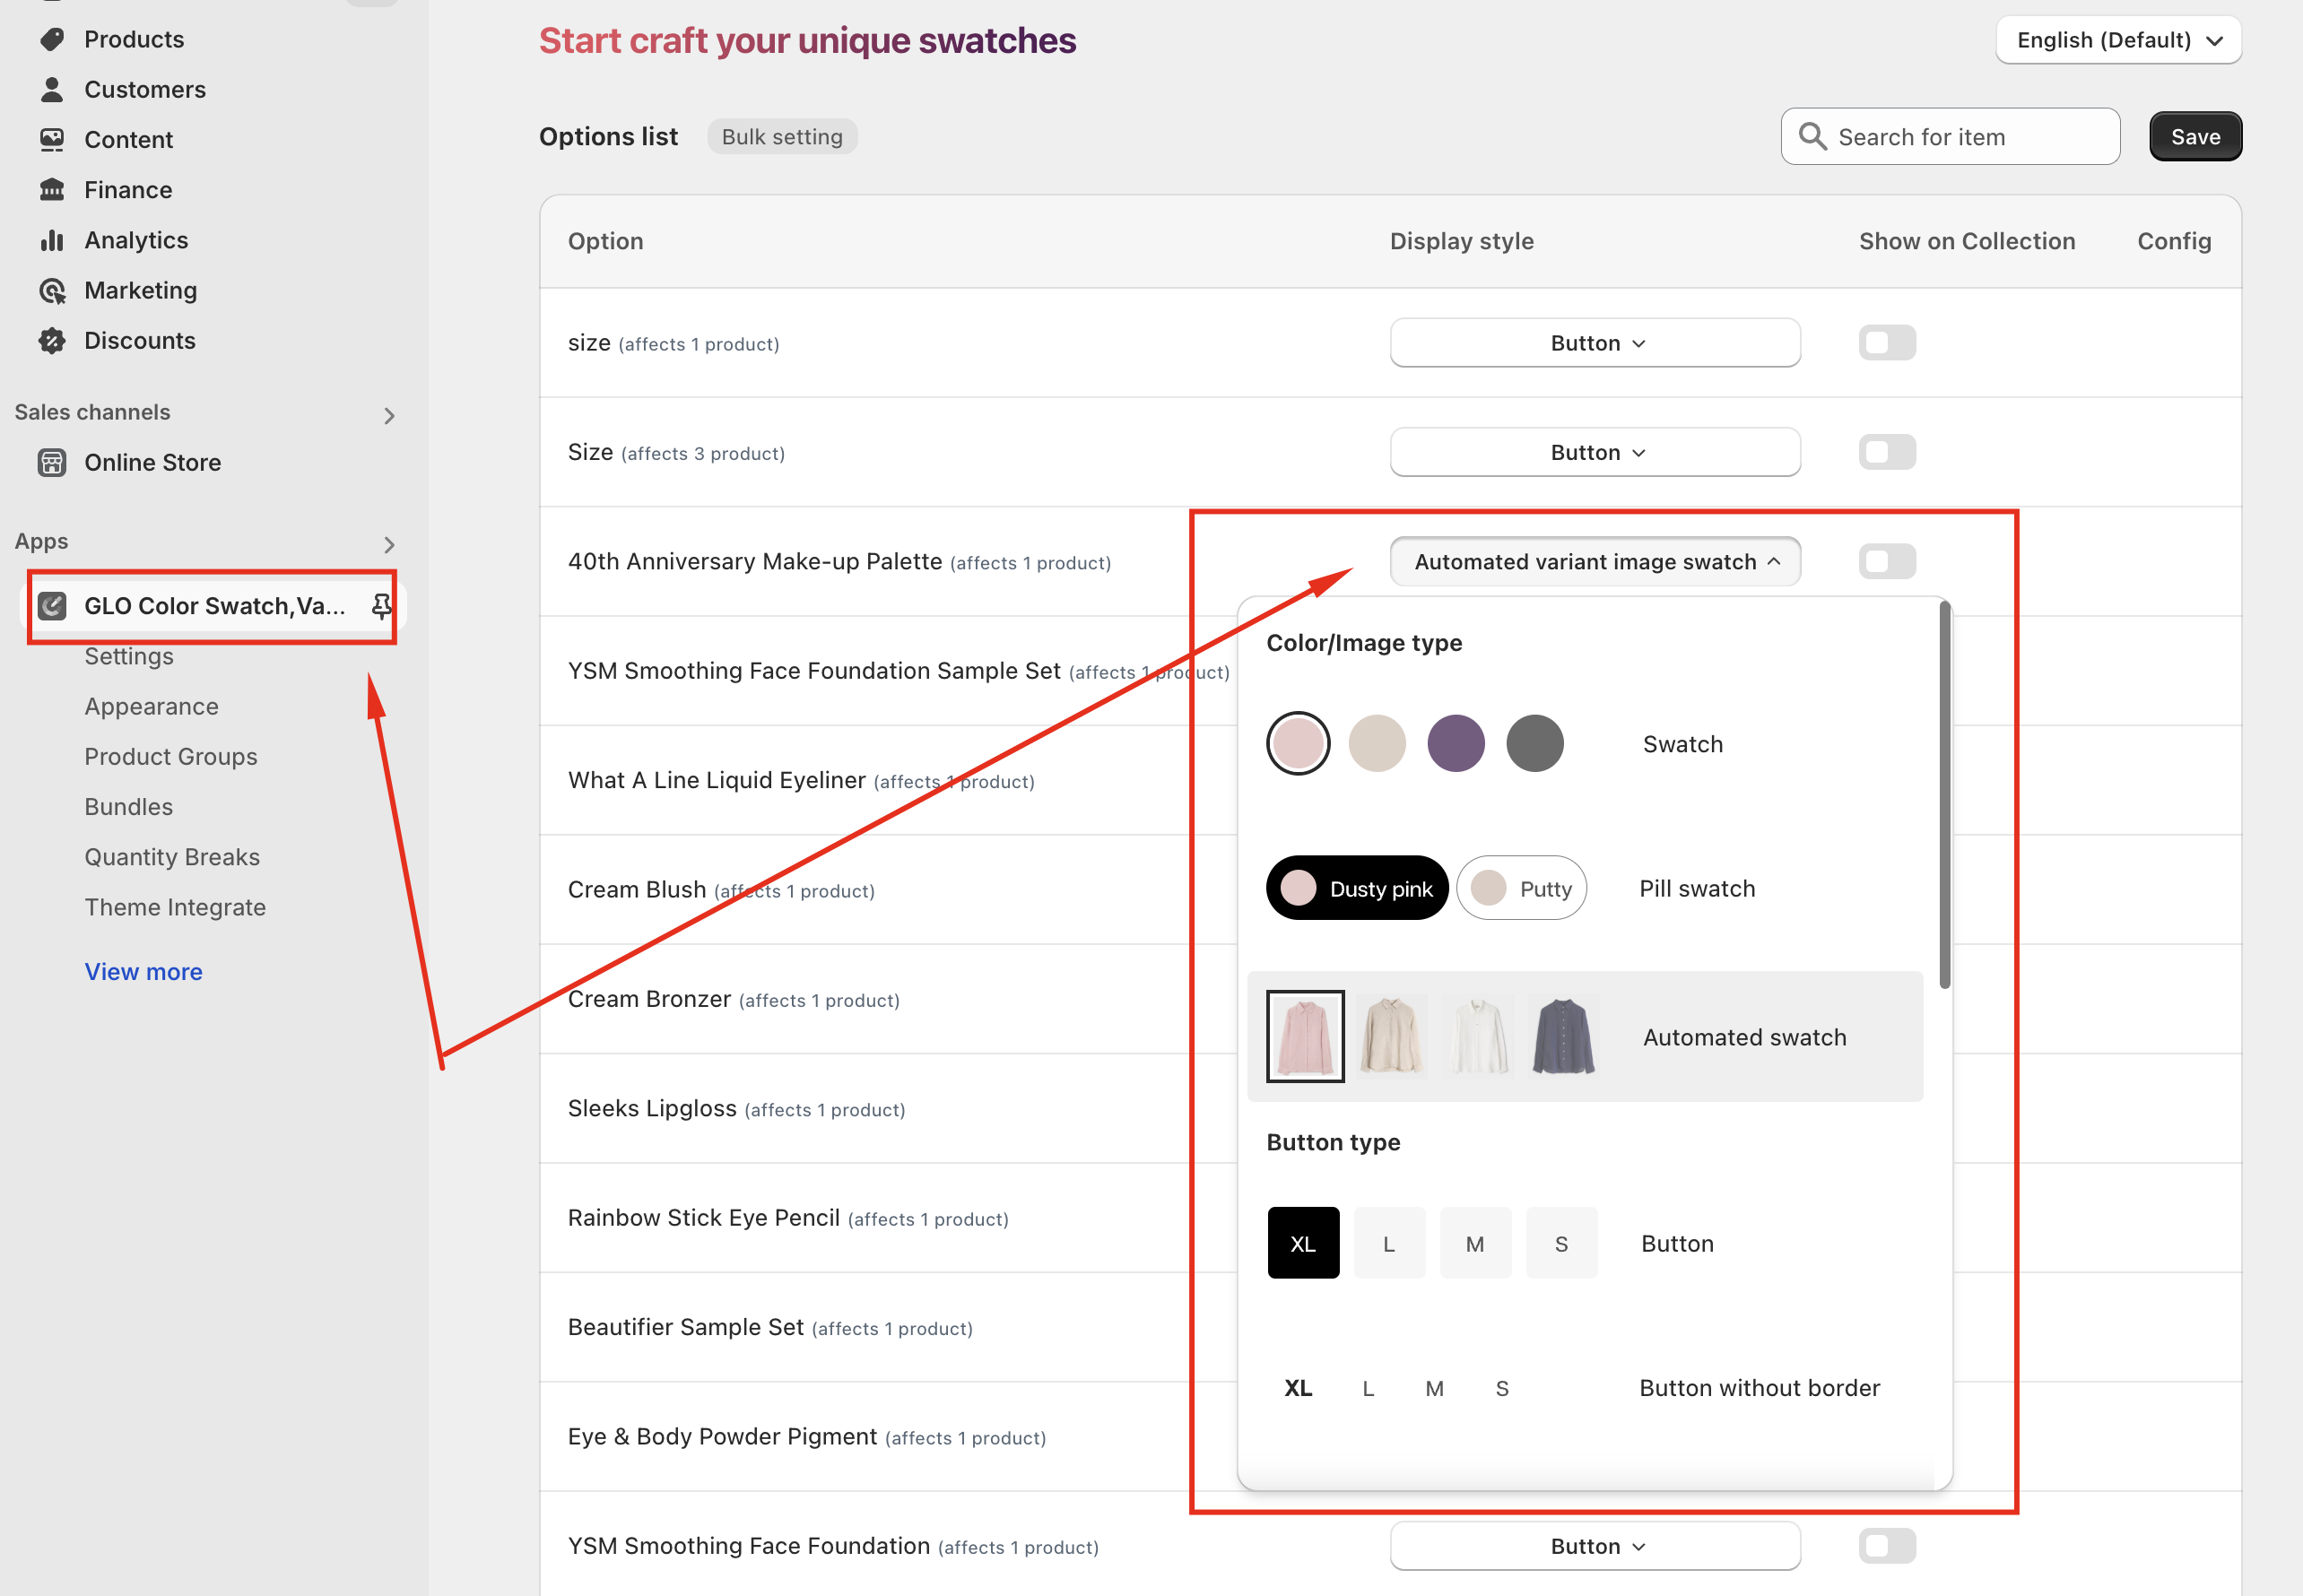2303x1596 pixels.
Task: Toggle Show on Collection for 40th Anniversary Palette
Action: point(1886,562)
